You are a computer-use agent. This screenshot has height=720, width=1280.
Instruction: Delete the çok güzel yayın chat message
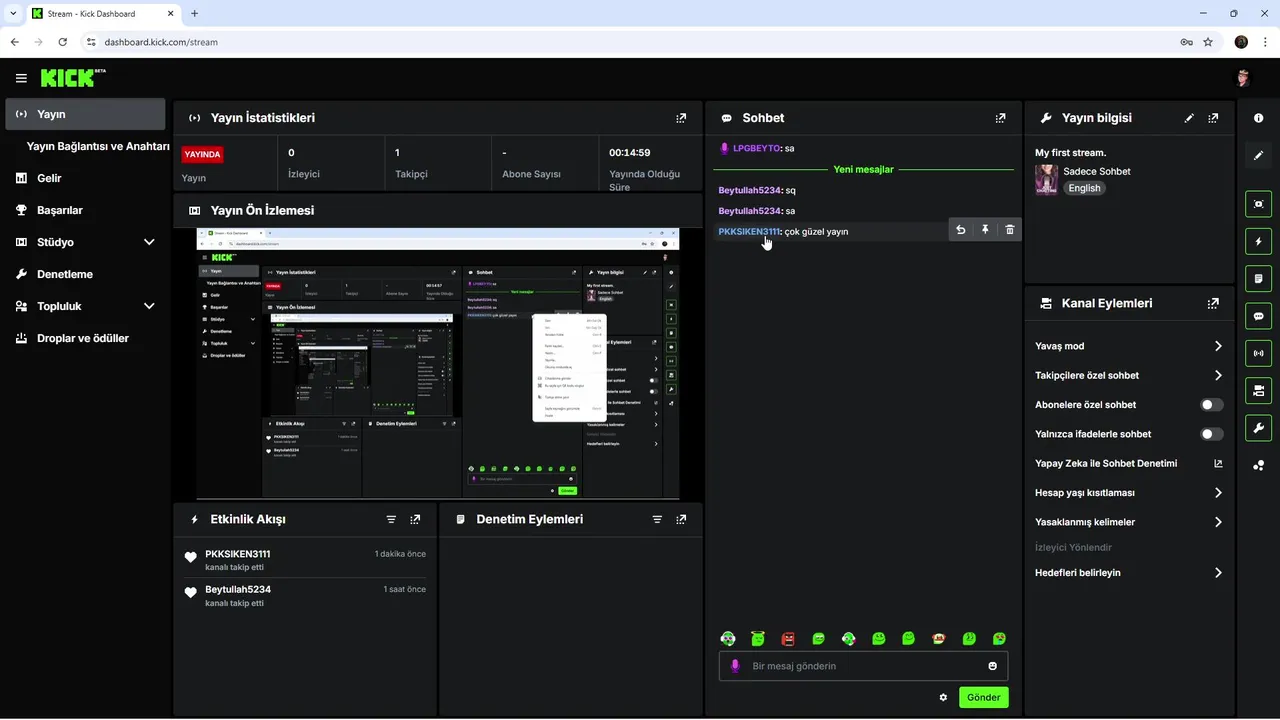1010,230
